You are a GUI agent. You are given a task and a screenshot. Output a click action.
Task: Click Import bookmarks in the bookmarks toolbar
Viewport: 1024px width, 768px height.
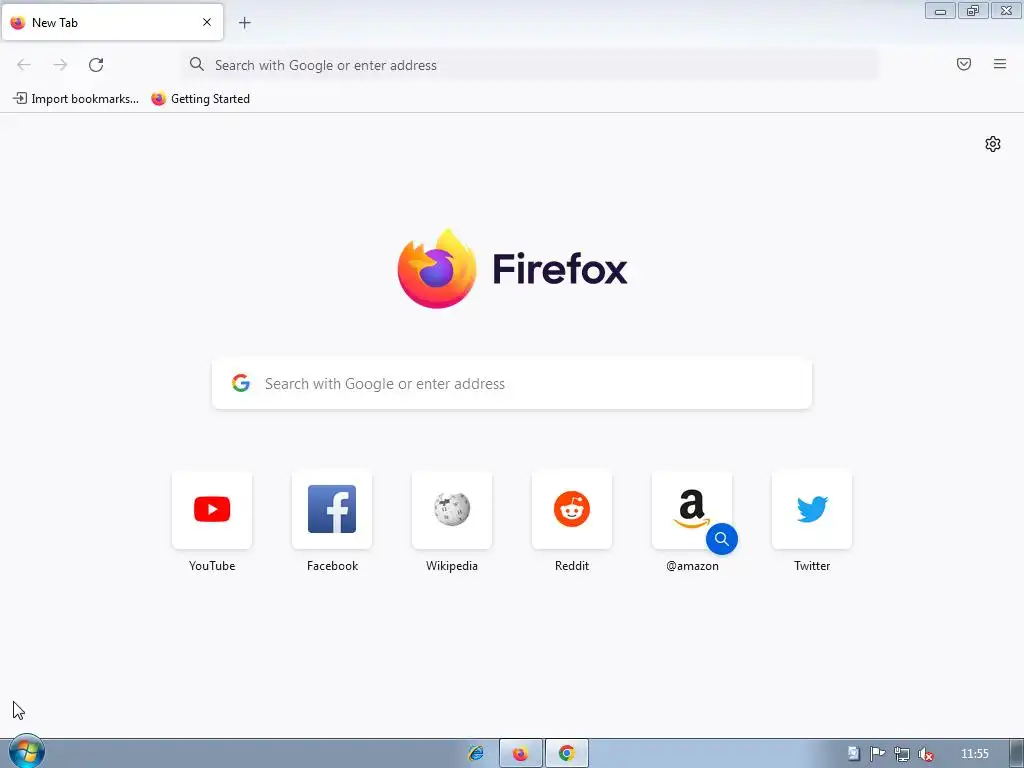point(76,99)
